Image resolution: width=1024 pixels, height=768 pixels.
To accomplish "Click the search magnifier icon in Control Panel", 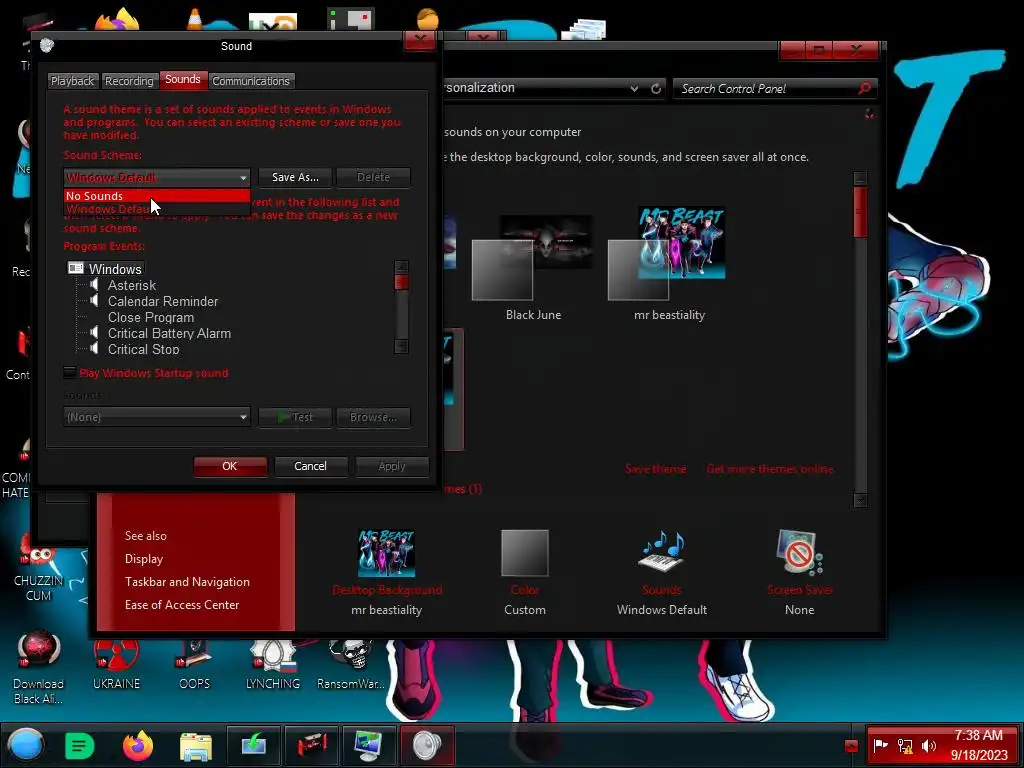I will 865,88.
